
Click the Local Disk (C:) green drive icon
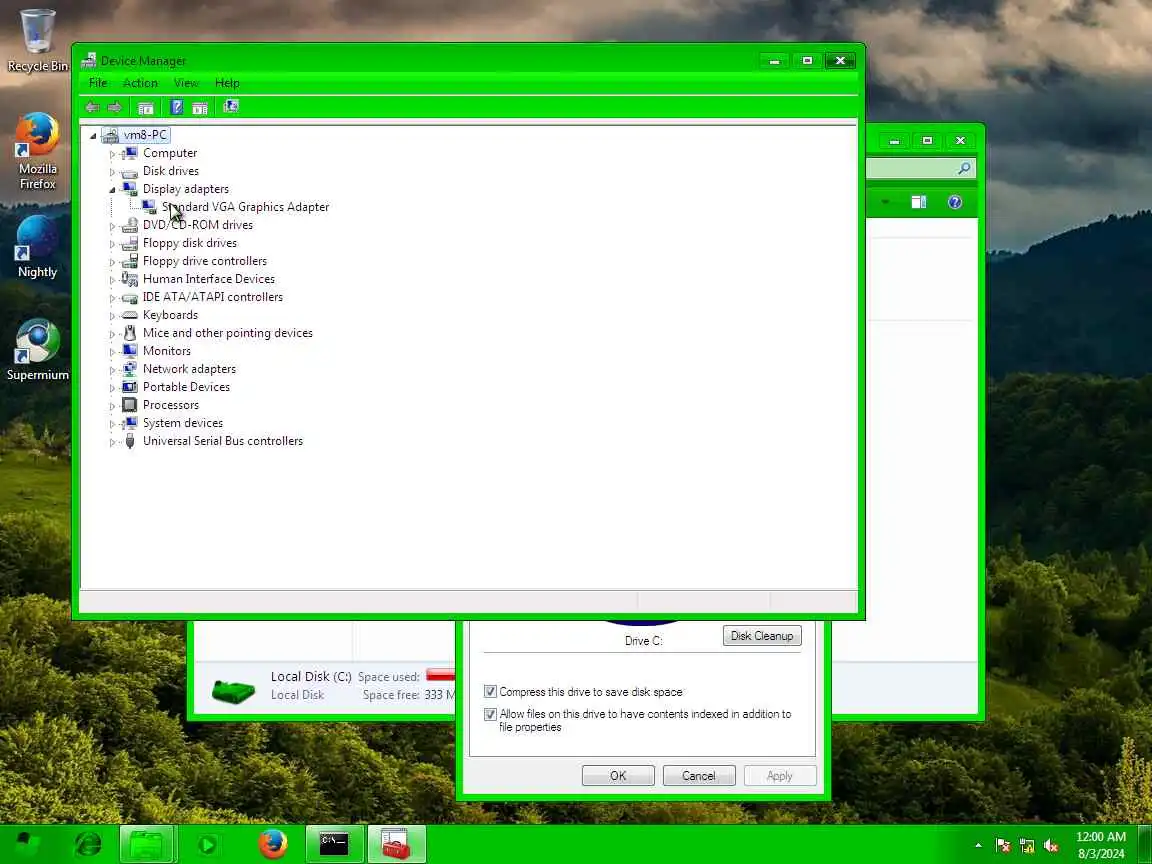coord(233,690)
